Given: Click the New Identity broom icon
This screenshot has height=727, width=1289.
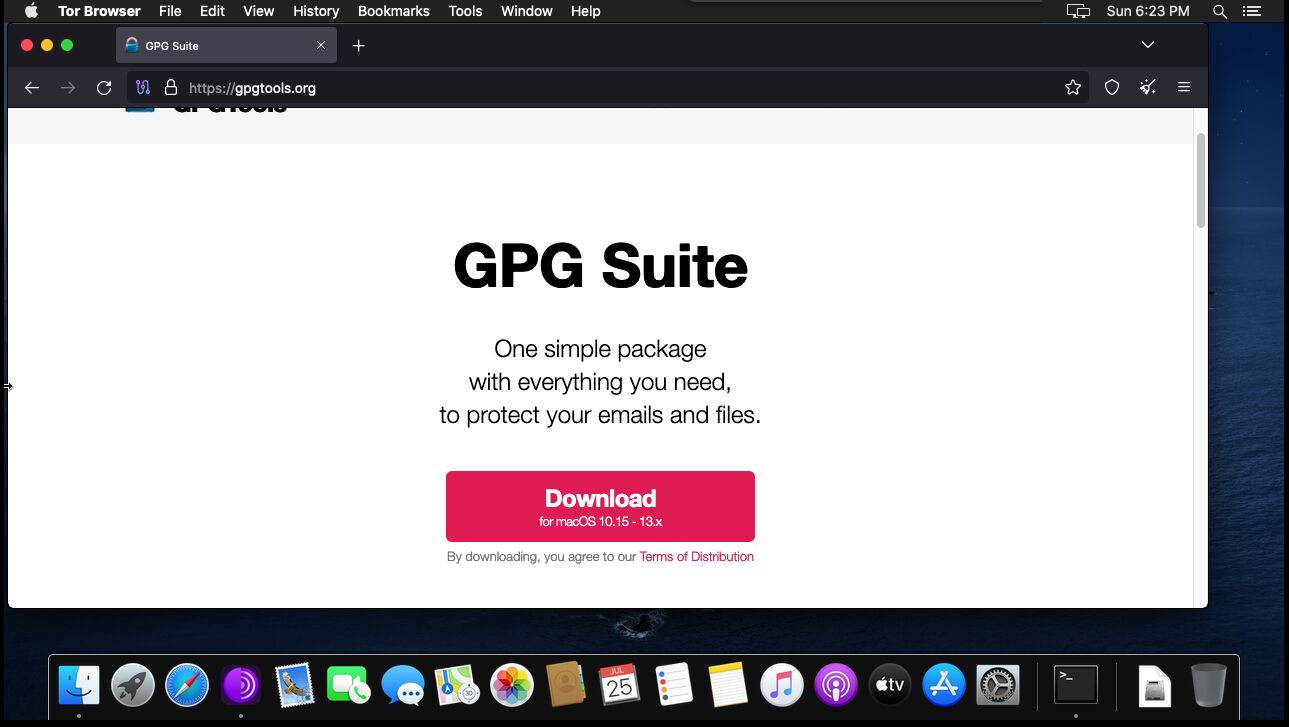Looking at the screenshot, I should 1148,88.
